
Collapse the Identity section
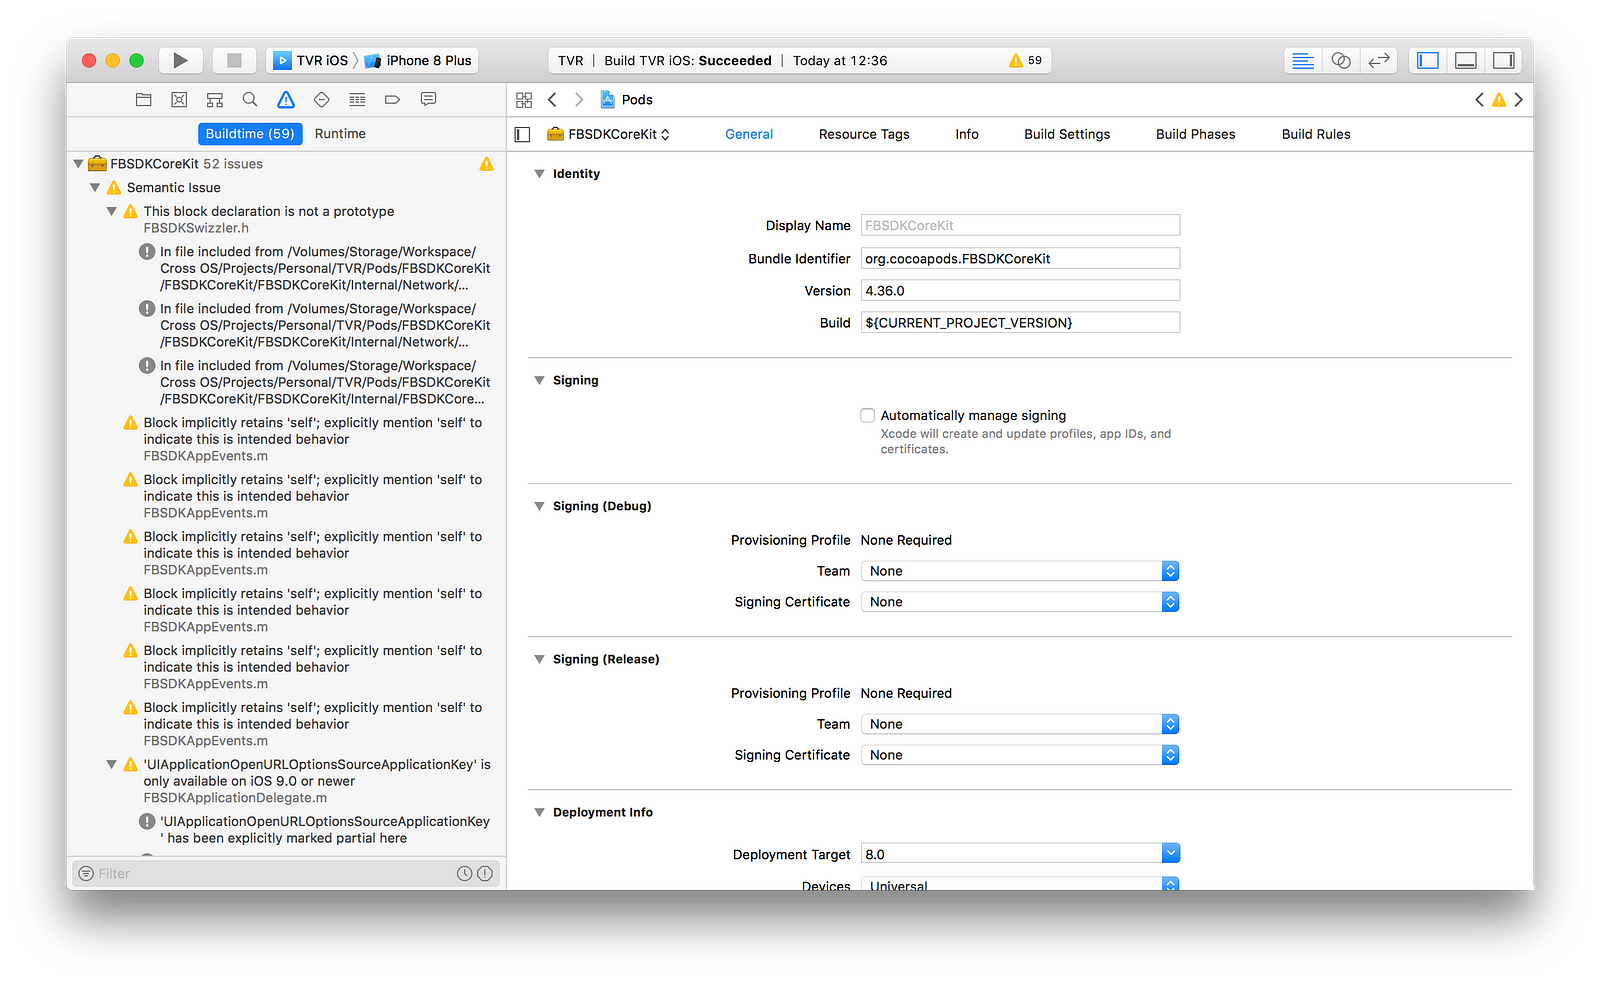540,174
